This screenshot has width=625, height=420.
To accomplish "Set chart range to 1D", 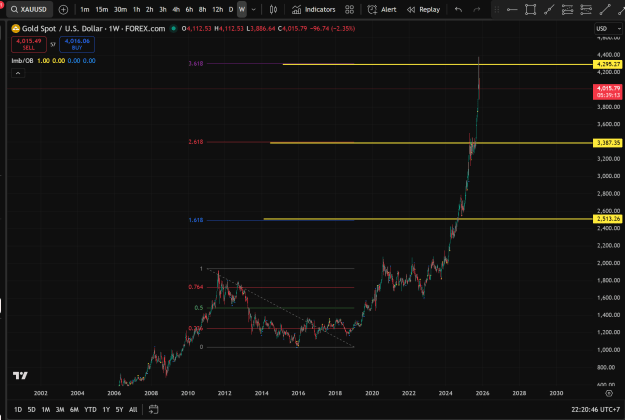I will (18, 410).
